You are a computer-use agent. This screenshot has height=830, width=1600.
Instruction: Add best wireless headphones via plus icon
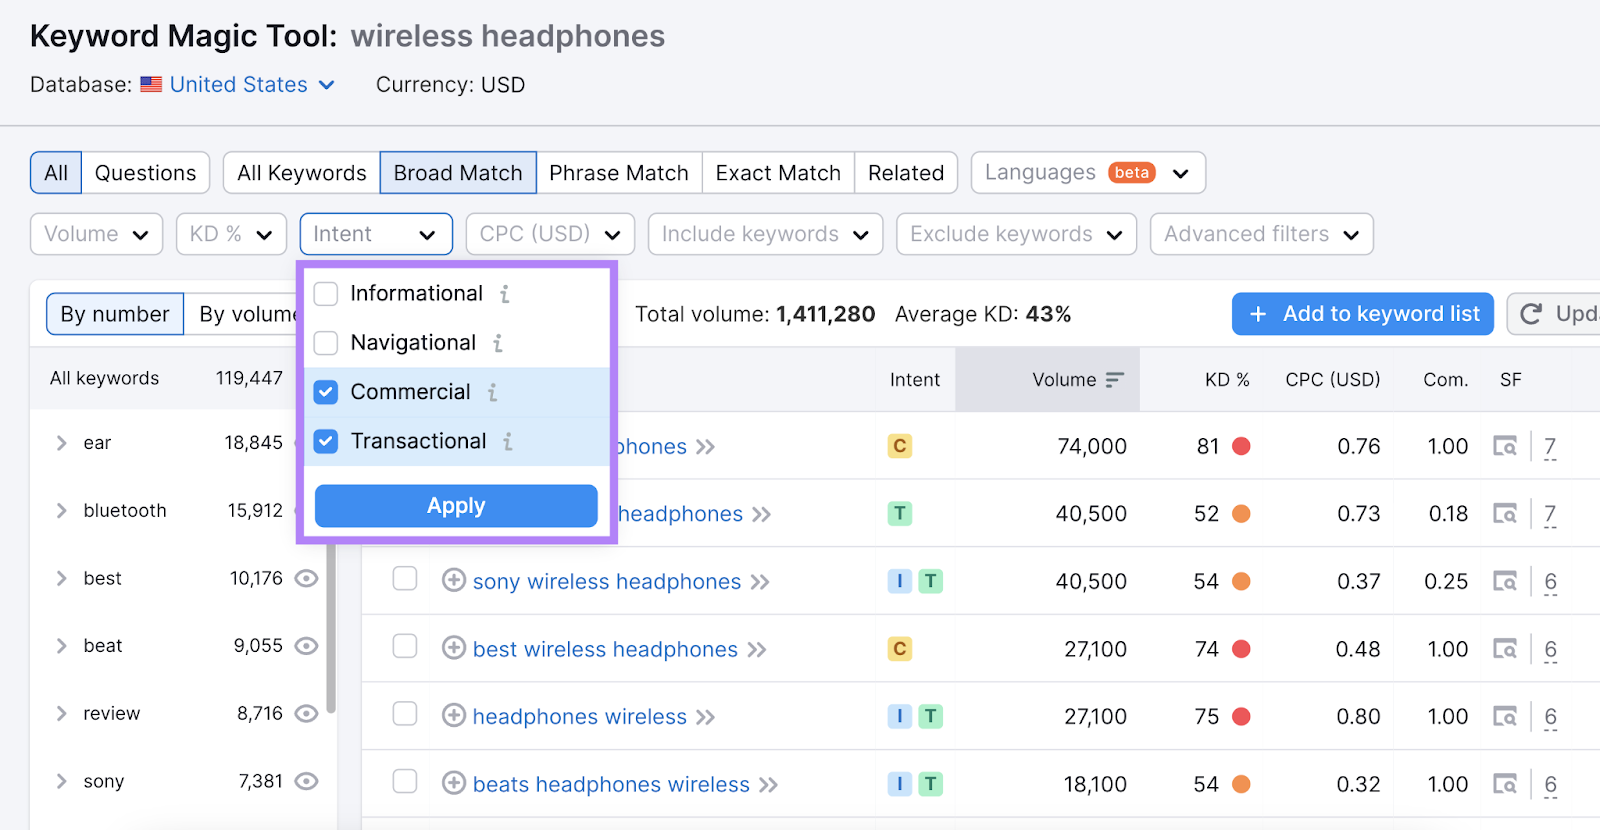454,648
